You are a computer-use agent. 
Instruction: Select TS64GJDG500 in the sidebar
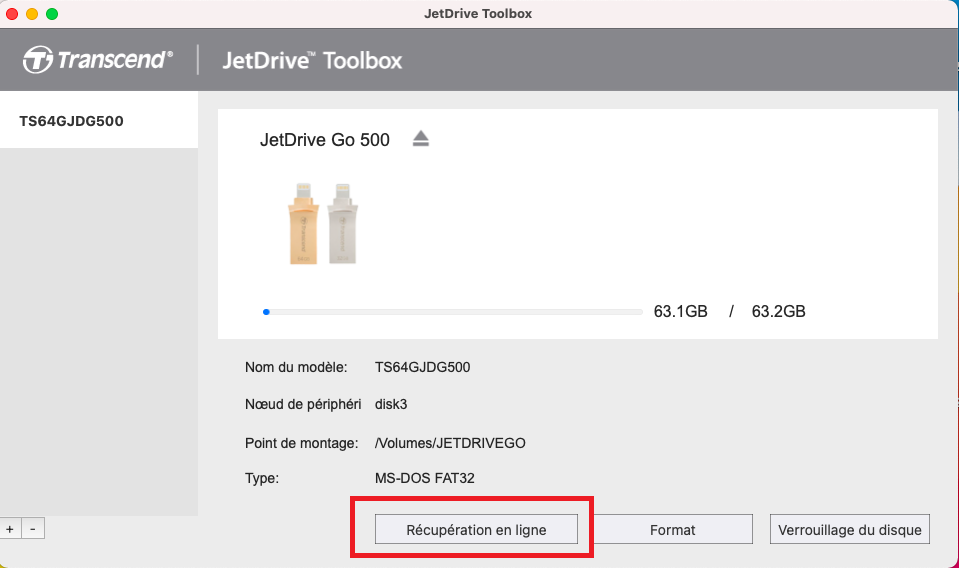point(99,120)
